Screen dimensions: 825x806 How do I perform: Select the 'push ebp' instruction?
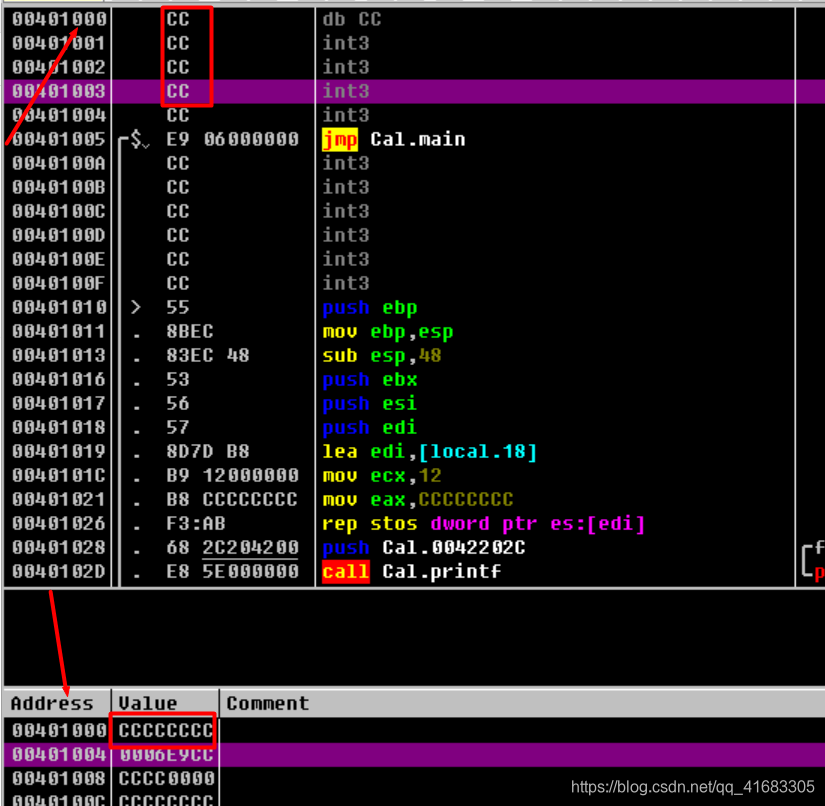(369, 308)
